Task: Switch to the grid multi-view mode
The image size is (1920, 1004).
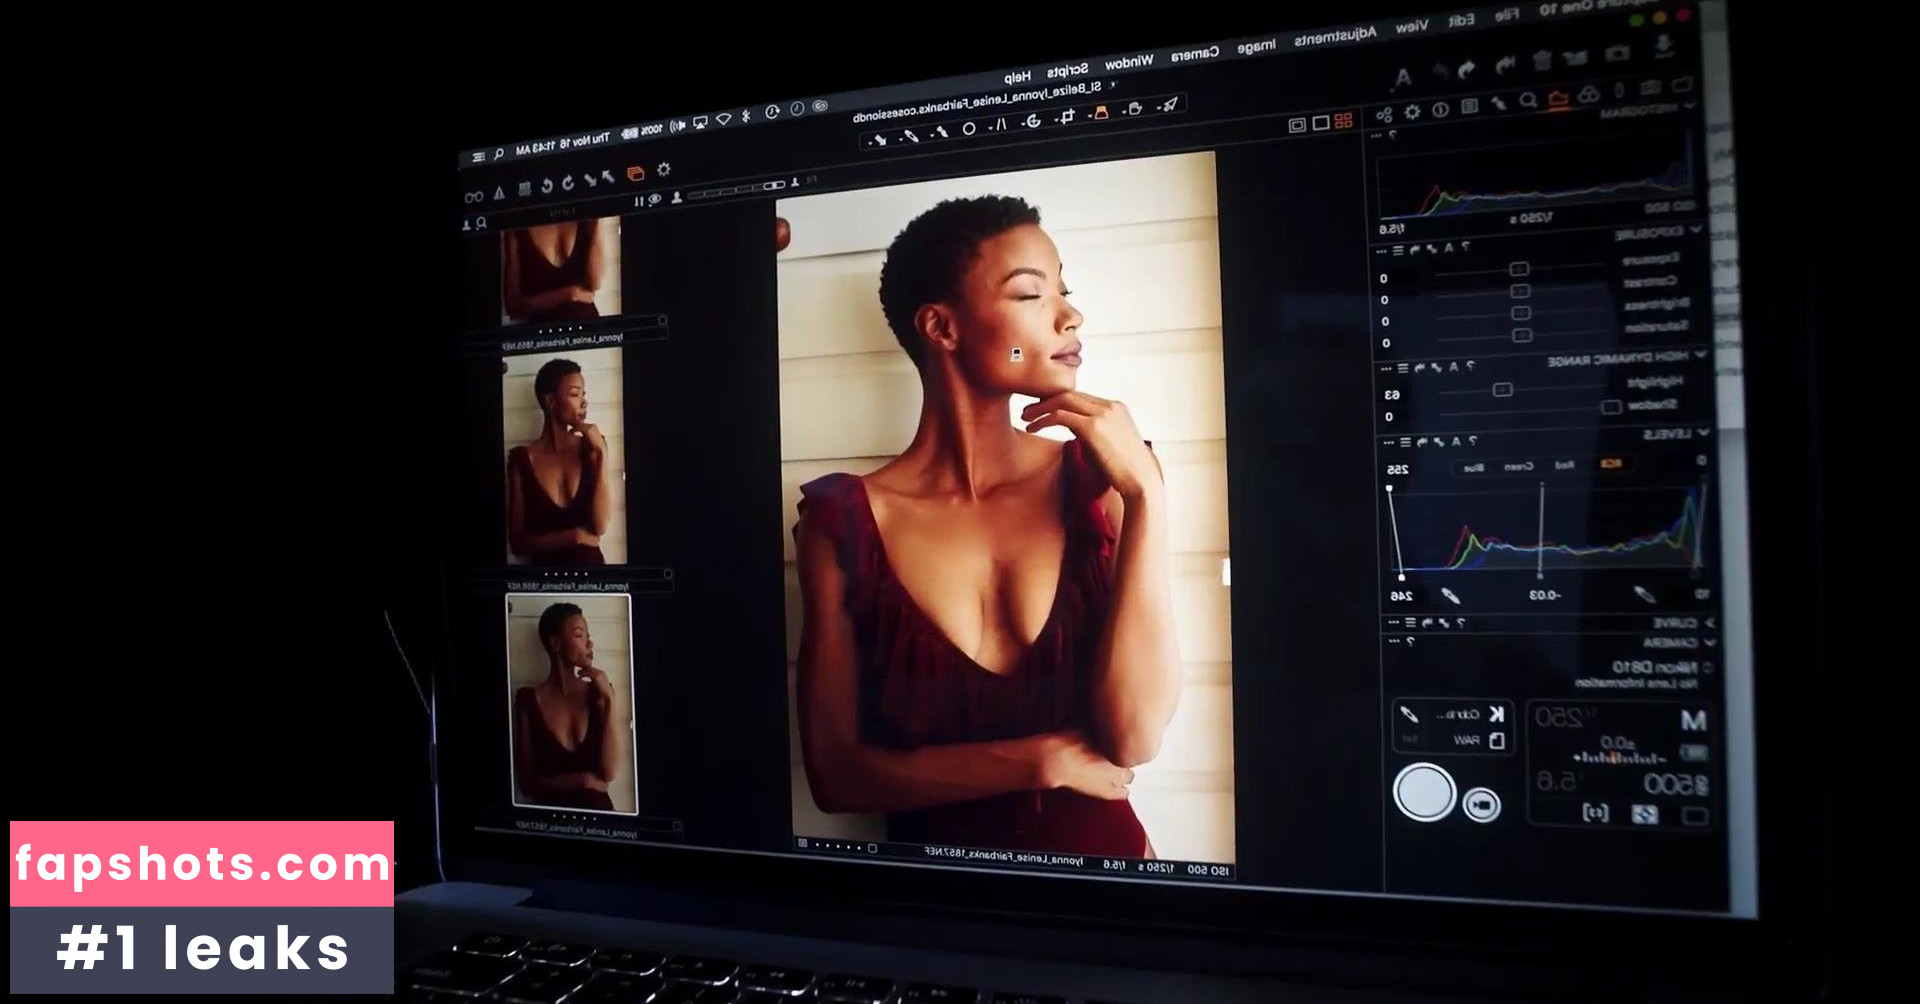Action: [1343, 121]
